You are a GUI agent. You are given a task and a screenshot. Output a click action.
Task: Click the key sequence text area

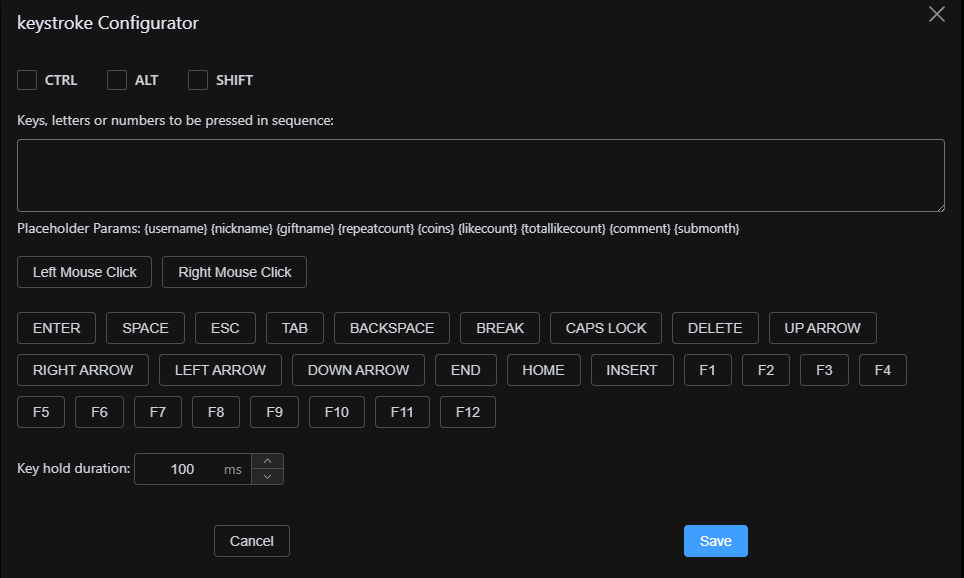[480, 175]
